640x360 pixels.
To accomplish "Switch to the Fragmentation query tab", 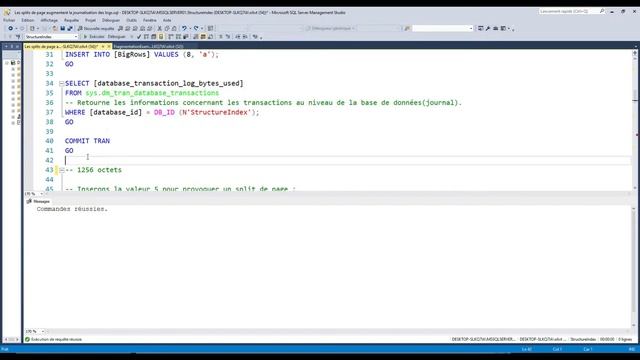I will click(149, 47).
